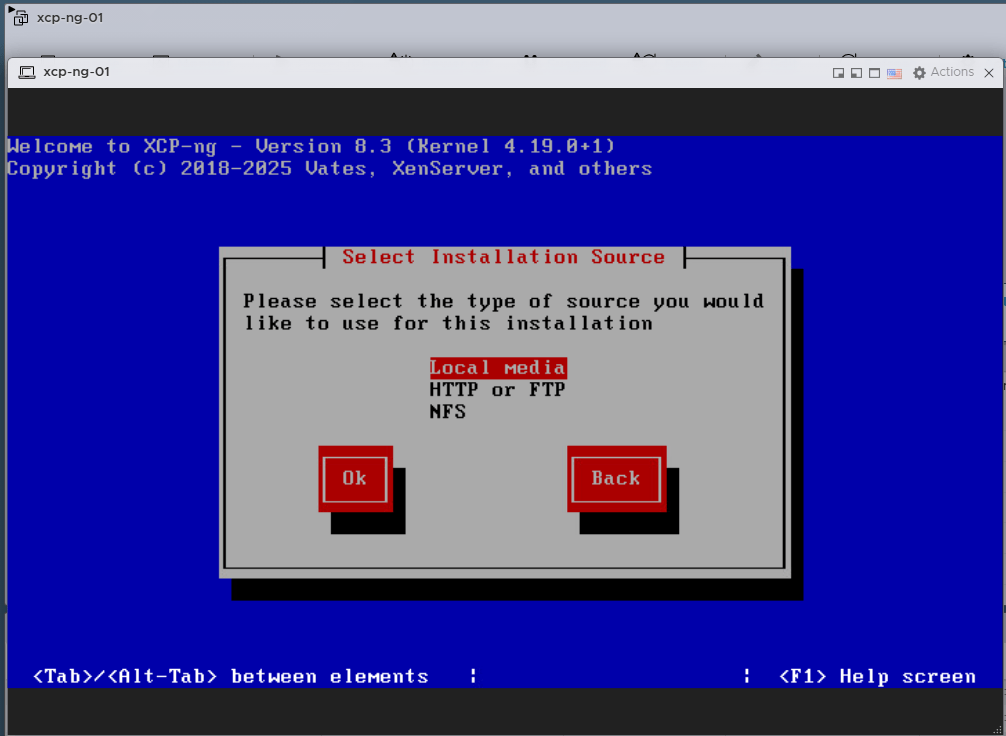Click the VM icon beside the top xcp-ng-01 title

coord(21,19)
